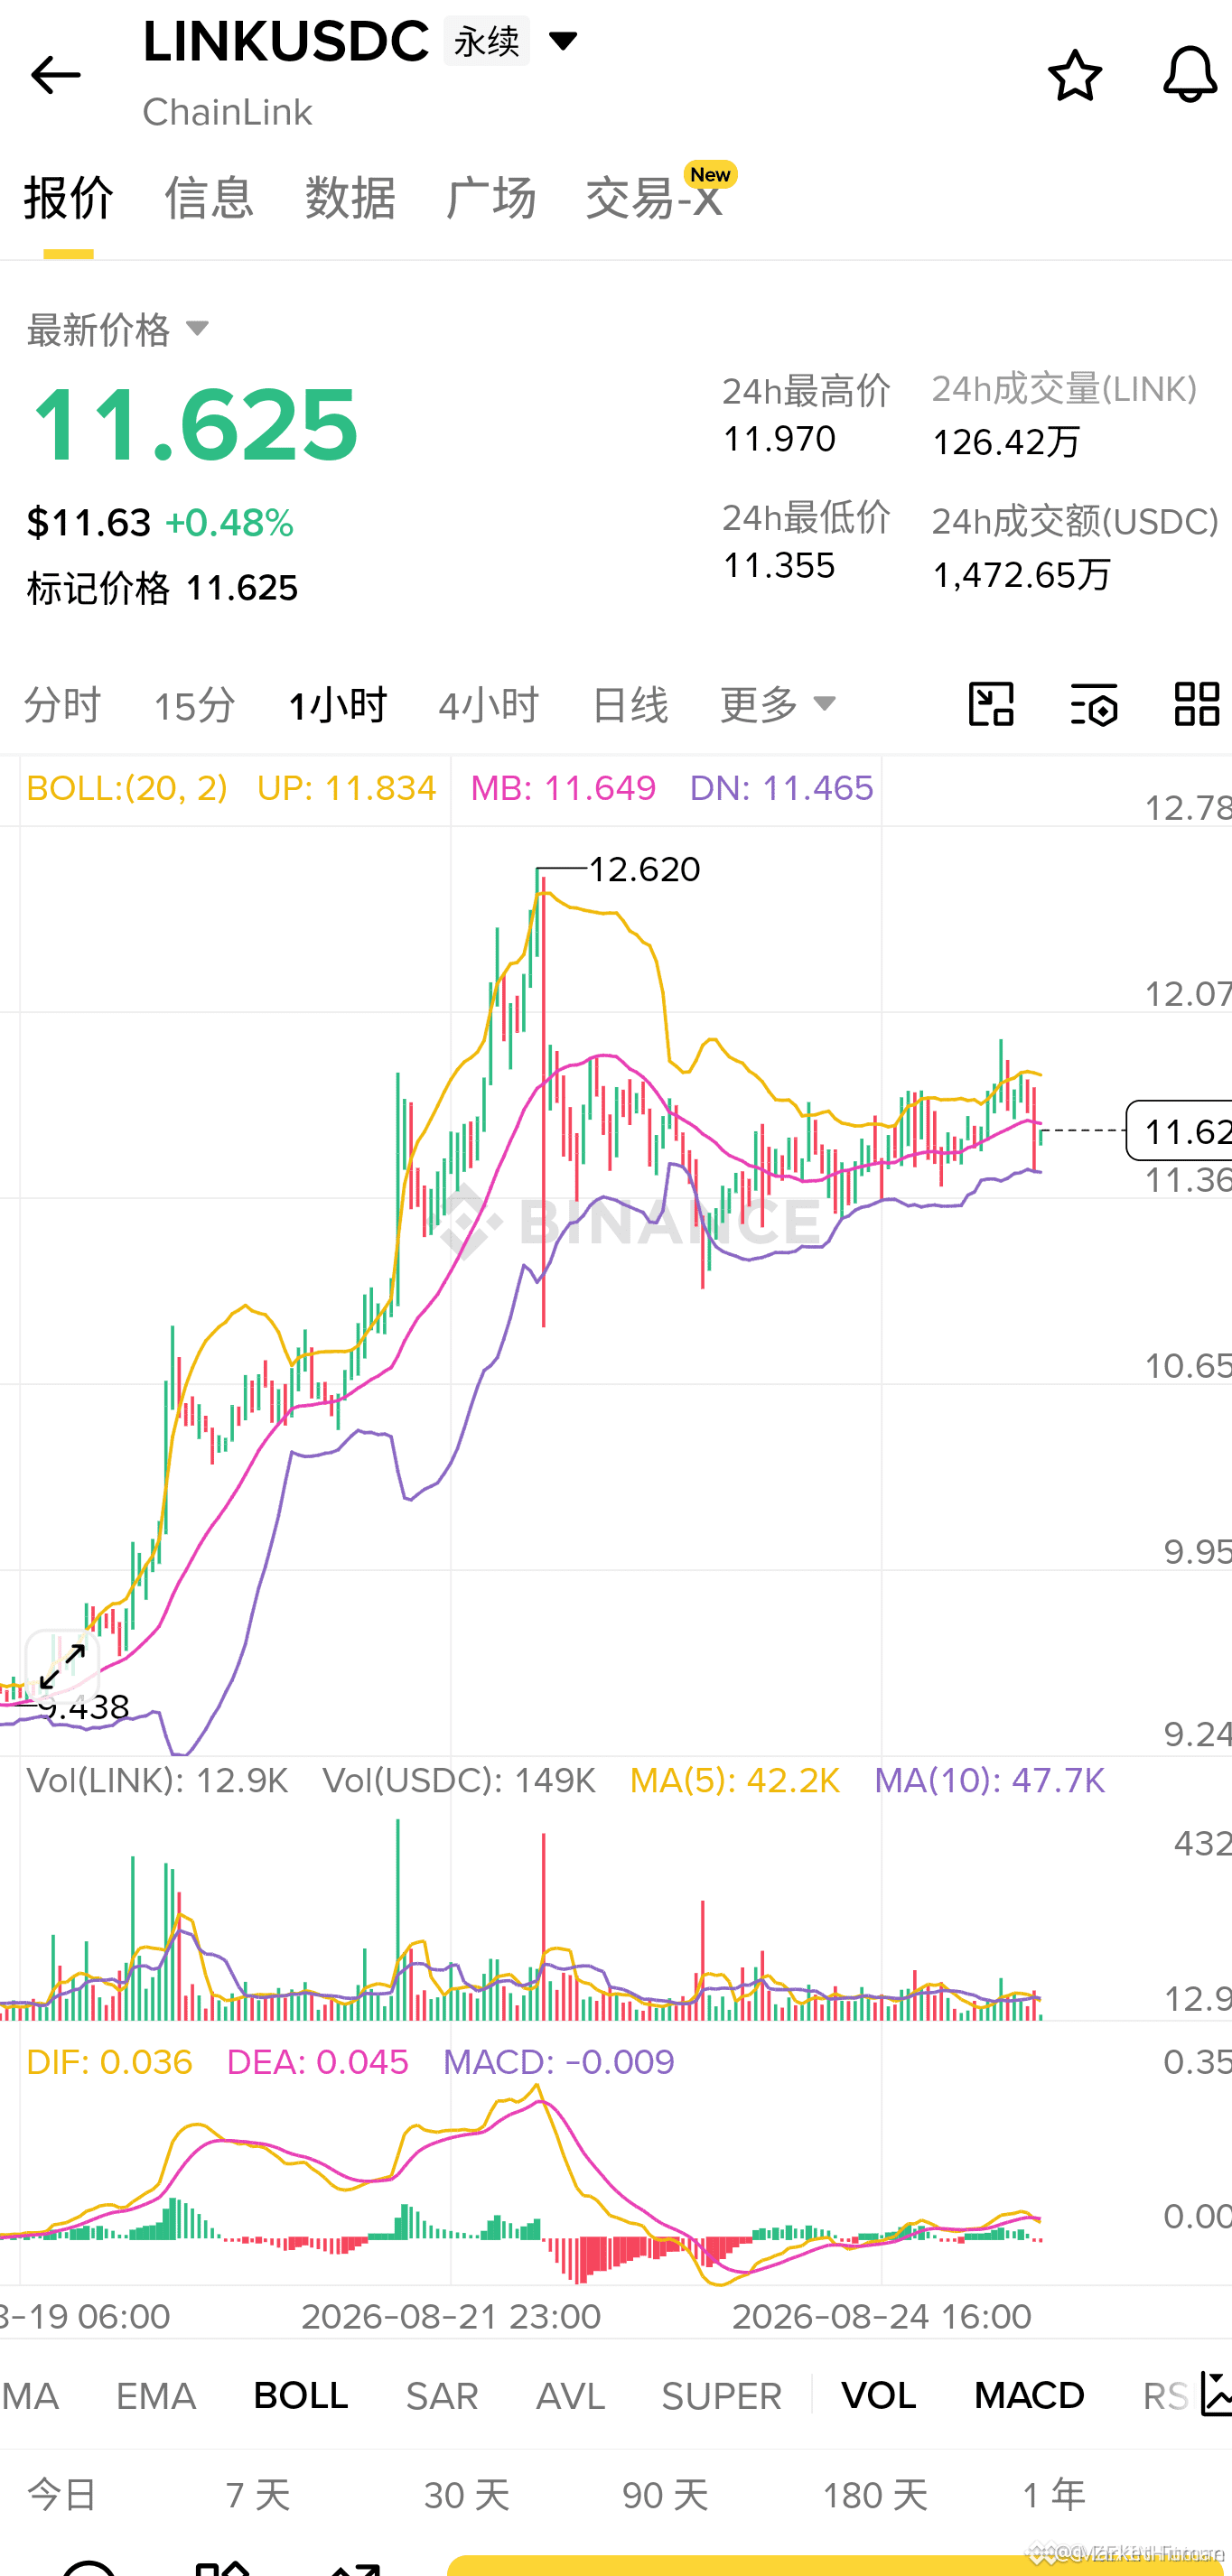Toggle the EMA indicator
Image resolution: width=1232 pixels, height=2576 pixels.
(155, 2395)
